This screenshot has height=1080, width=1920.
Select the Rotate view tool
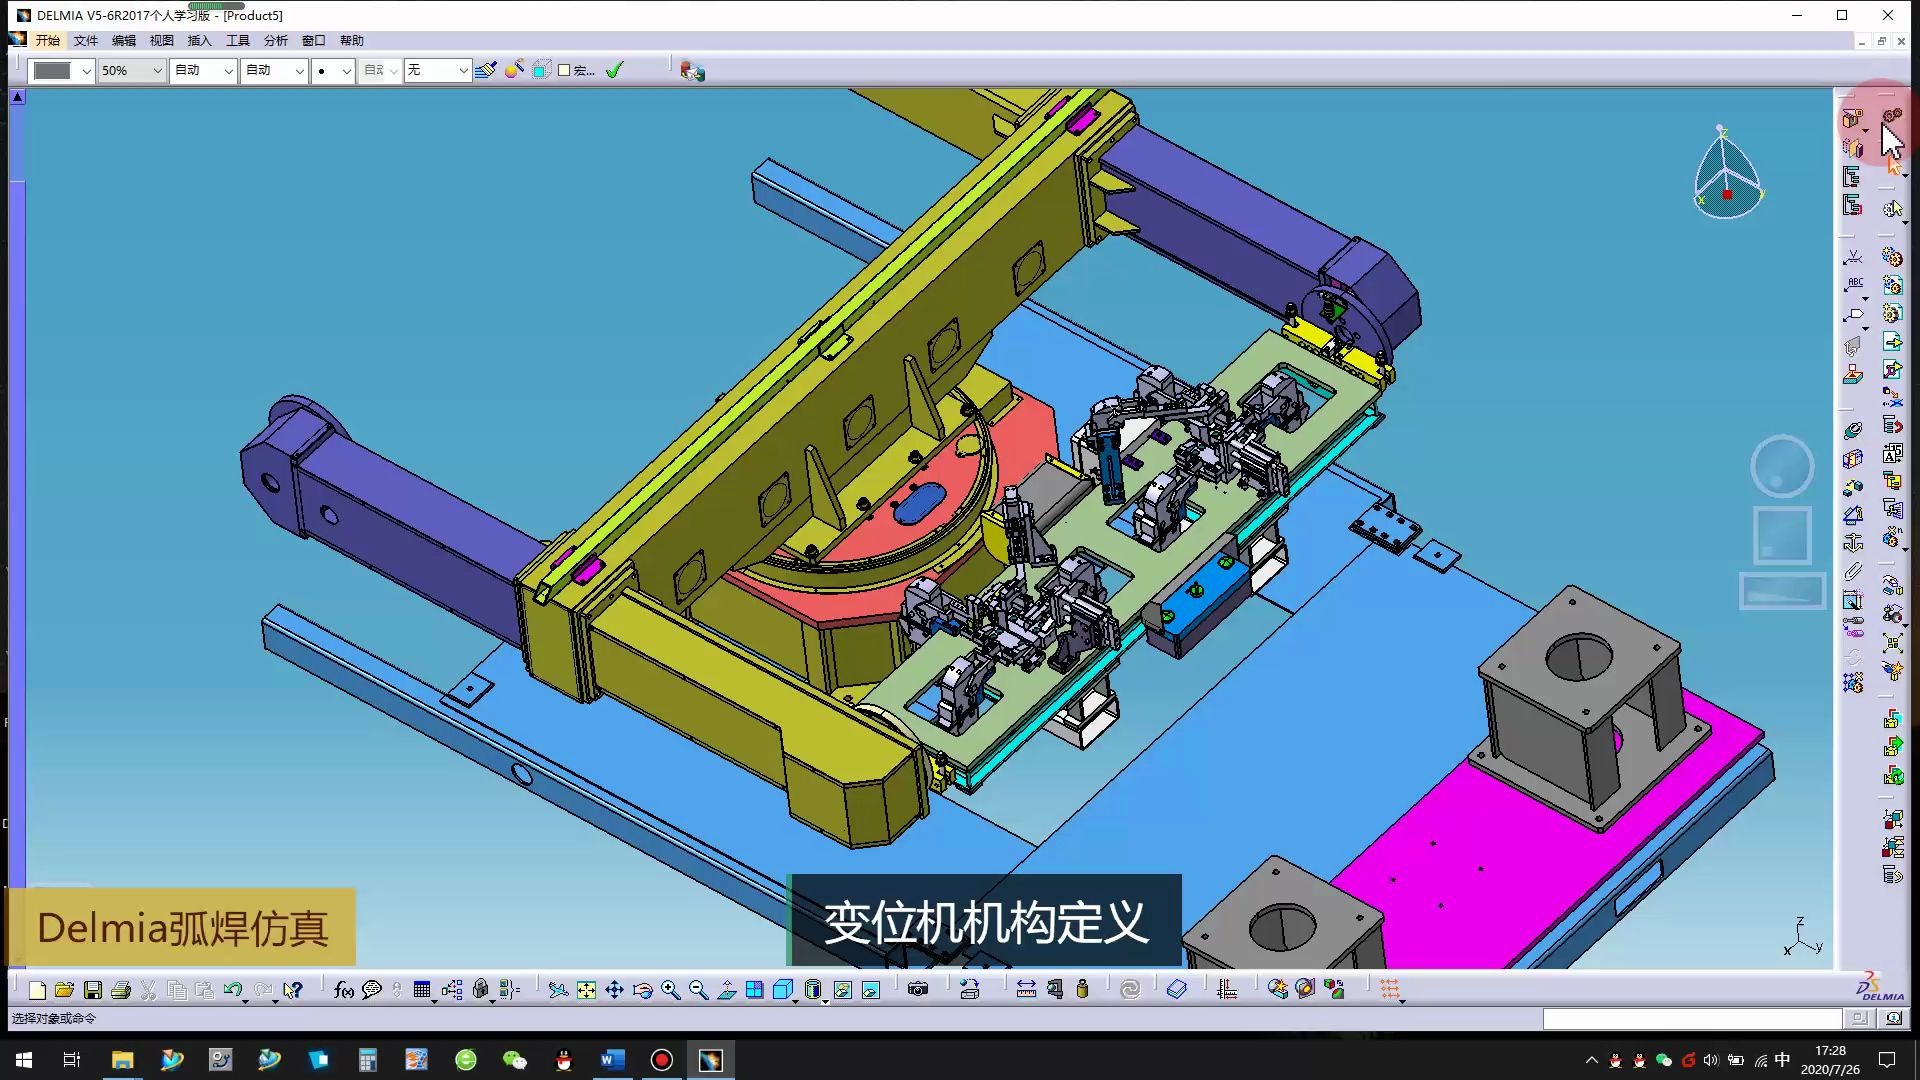[642, 990]
